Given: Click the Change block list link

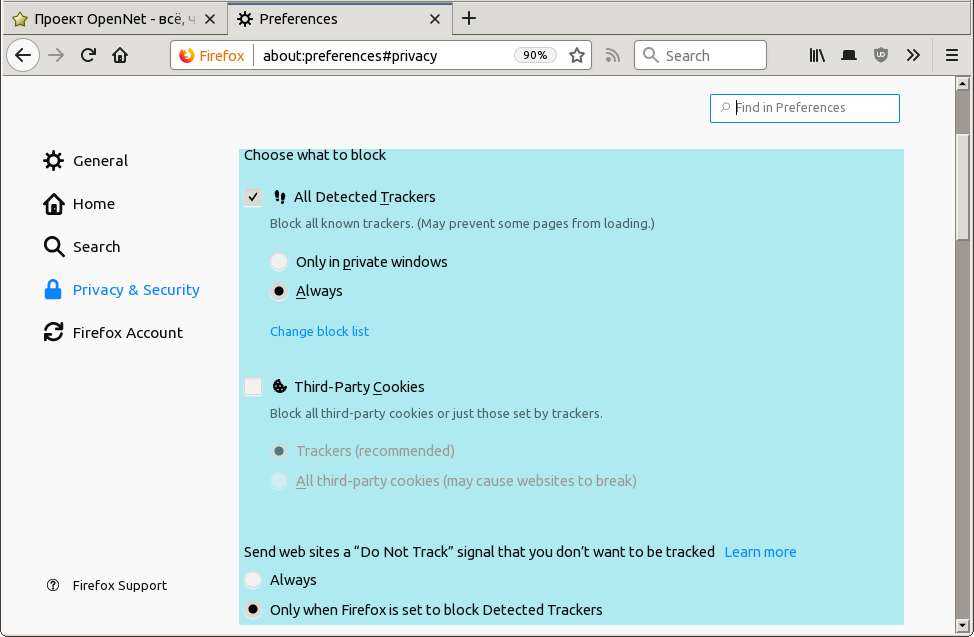Looking at the screenshot, I should (x=319, y=331).
